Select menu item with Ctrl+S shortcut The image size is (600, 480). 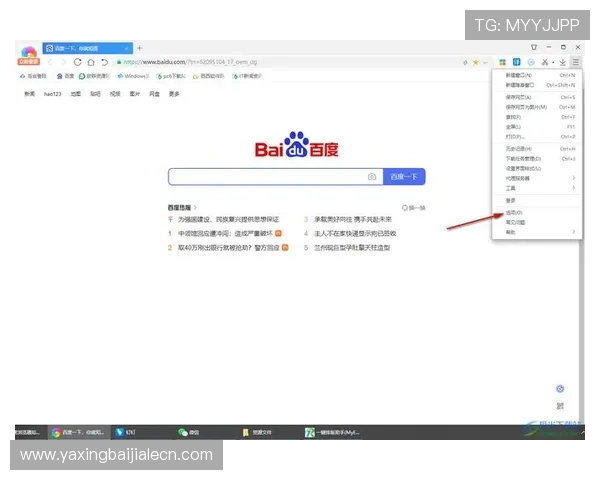click(537, 97)
